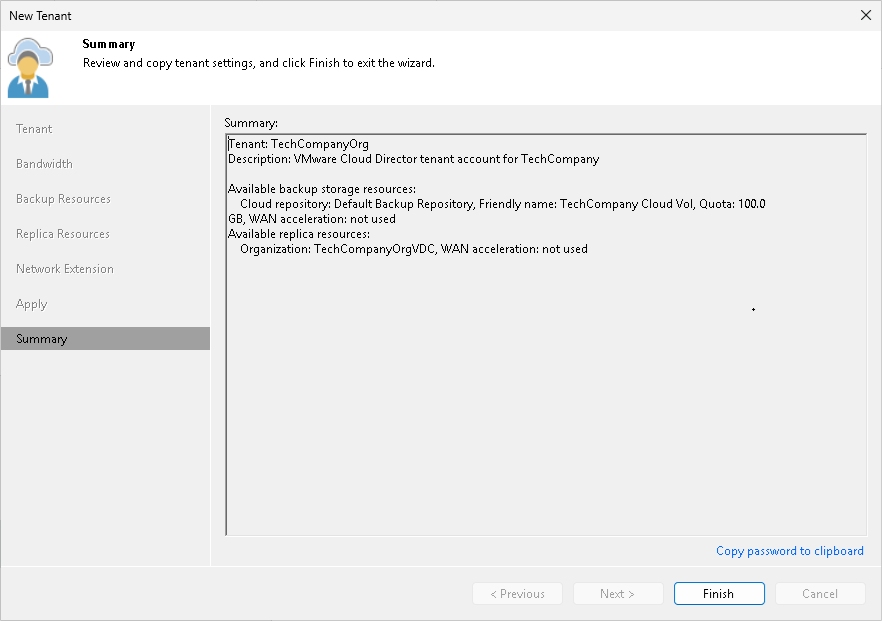This screenshot has width=882, height=621.
Task: Open the Bandwidth step
Action: tap(43, 163)
